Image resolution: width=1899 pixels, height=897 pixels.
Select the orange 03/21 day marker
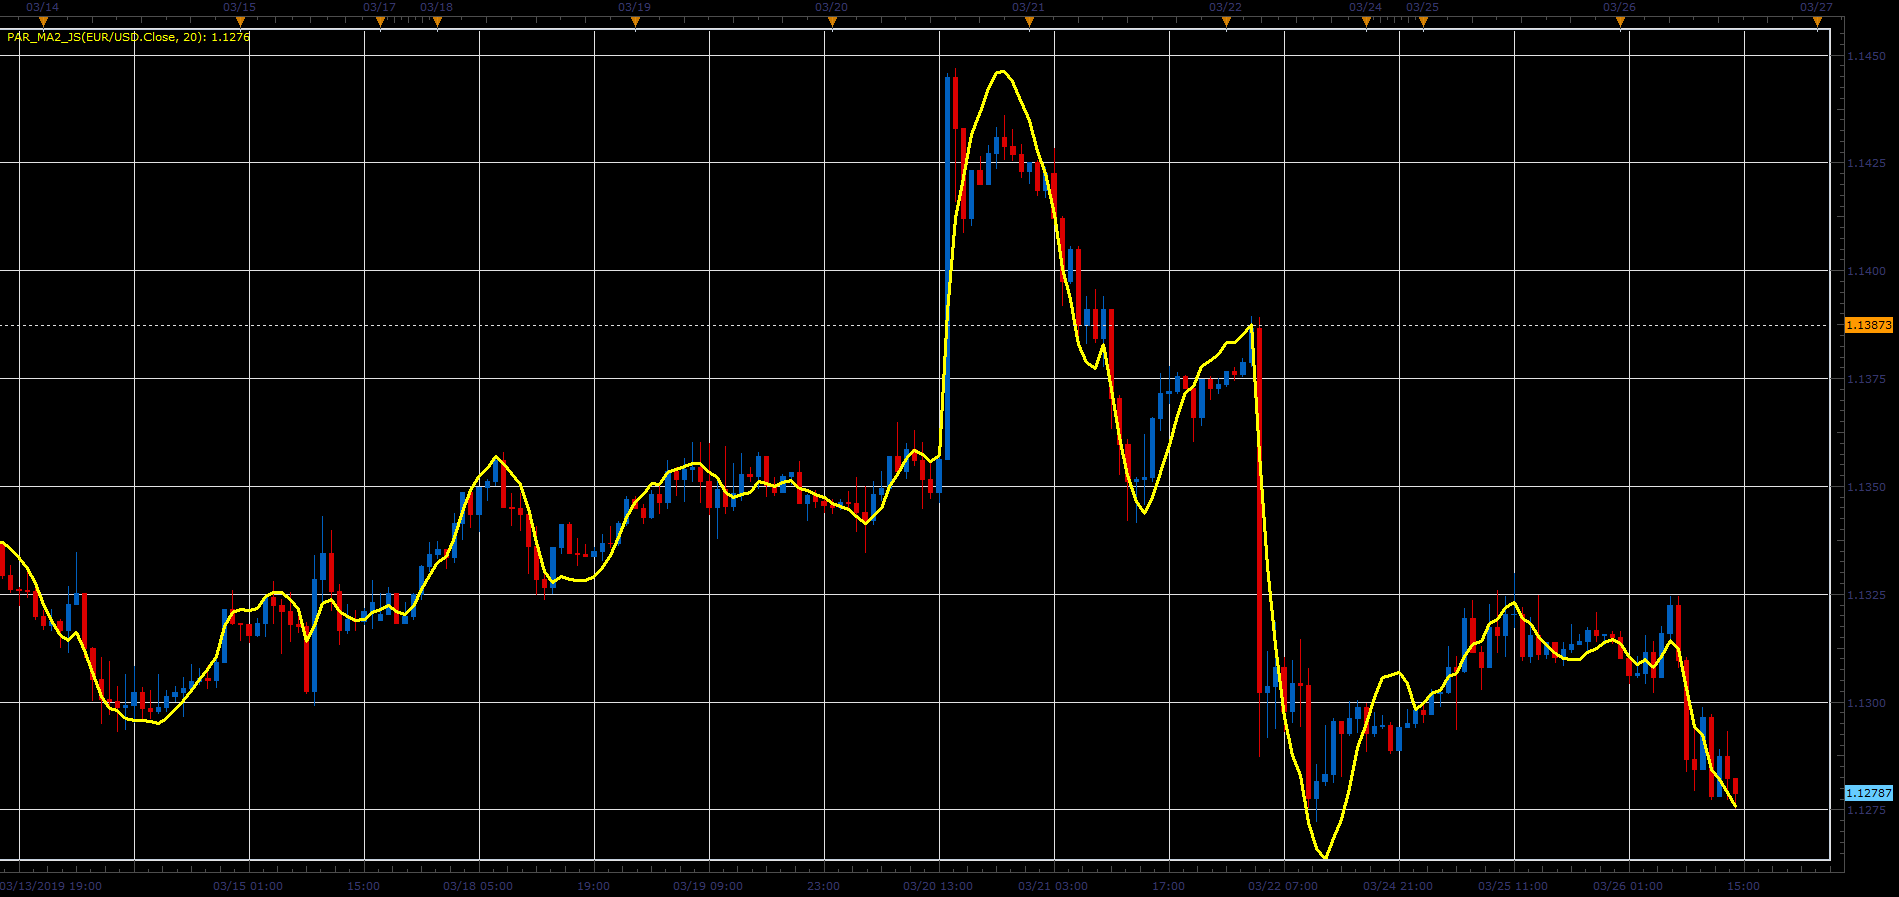[1029, 22]
